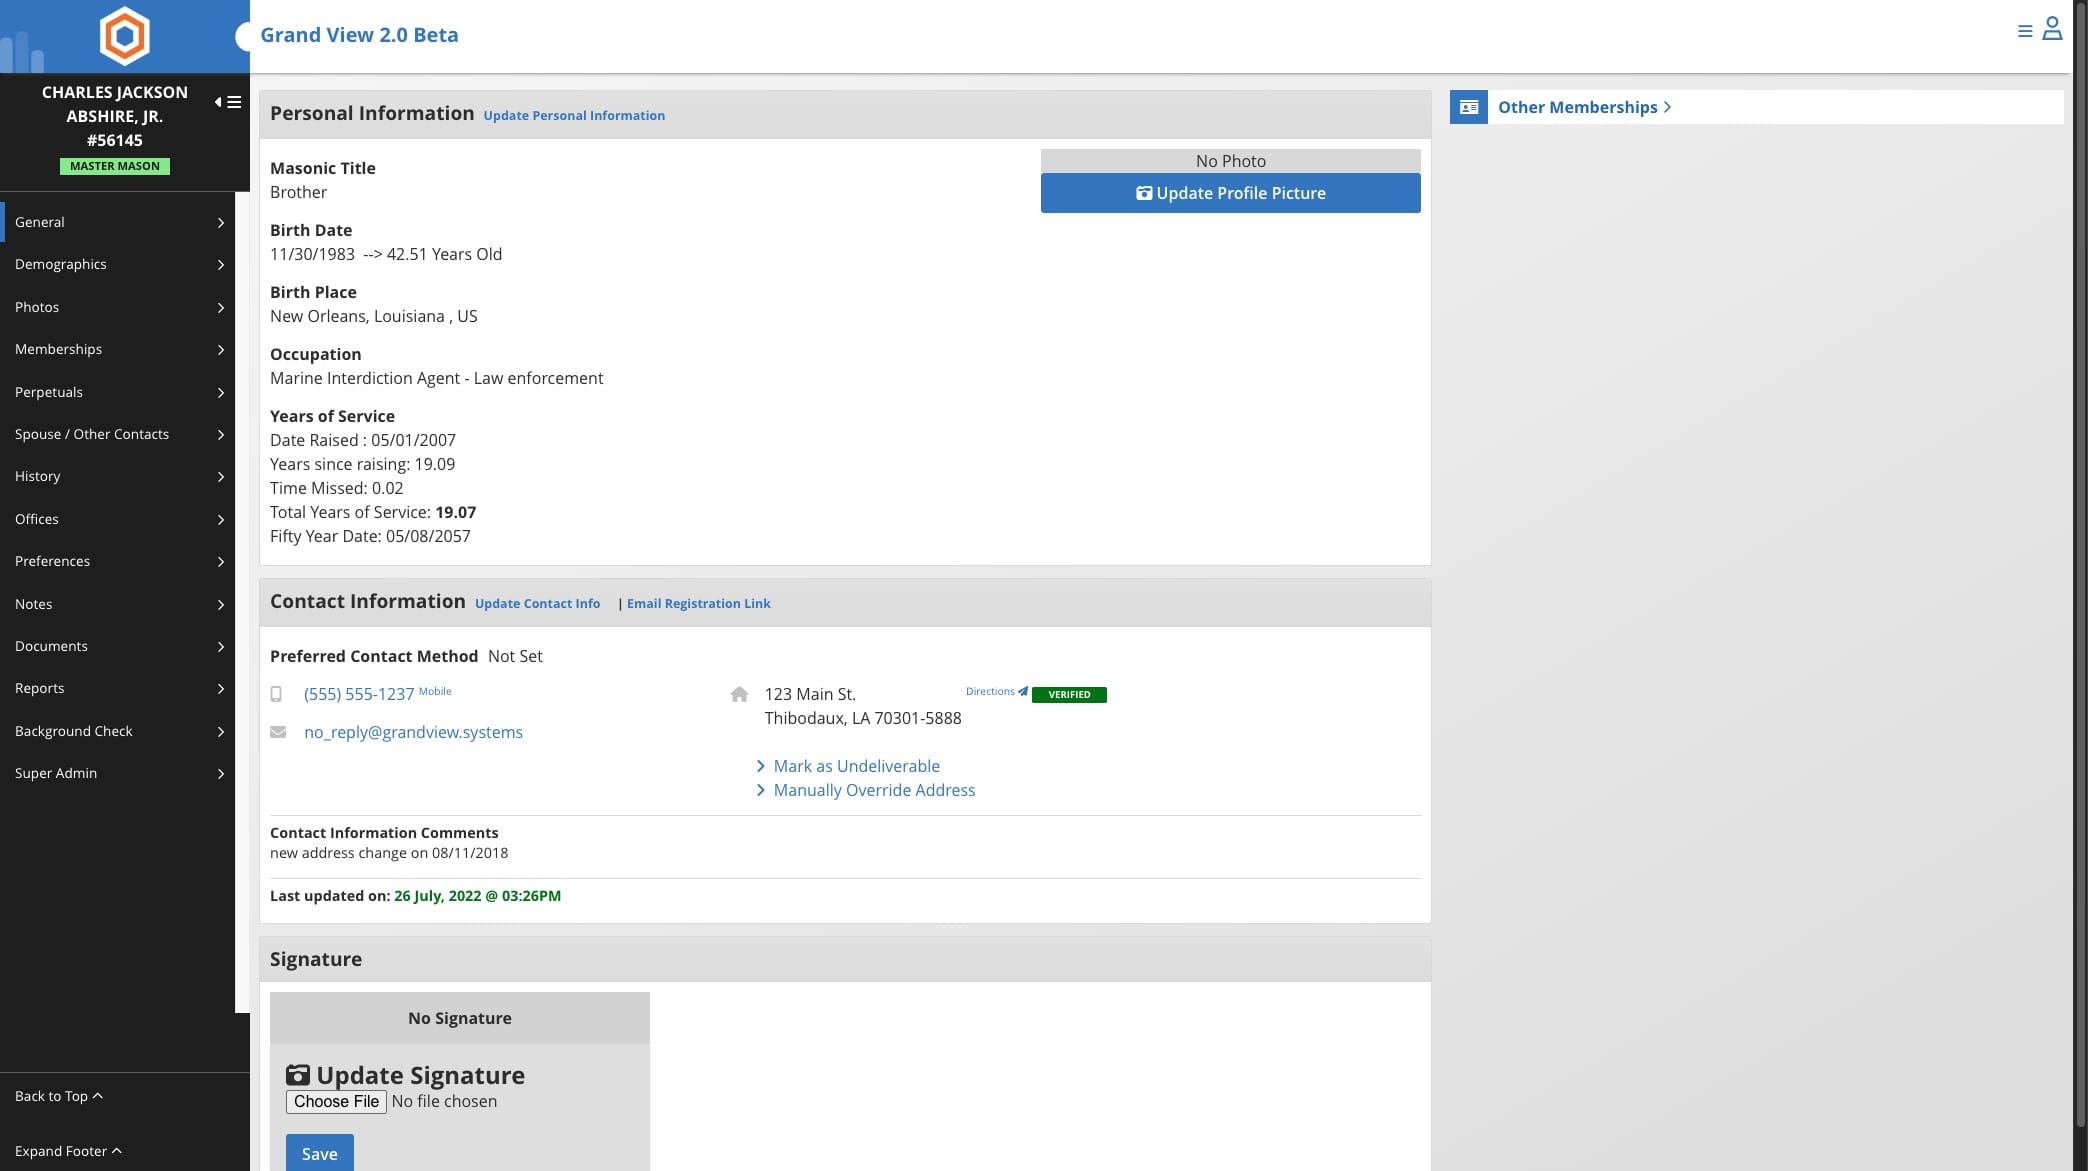The image size is (2088, 1171).
Task: Click the white circular sidebar toggle at header edge
Action: coord(243,37)
